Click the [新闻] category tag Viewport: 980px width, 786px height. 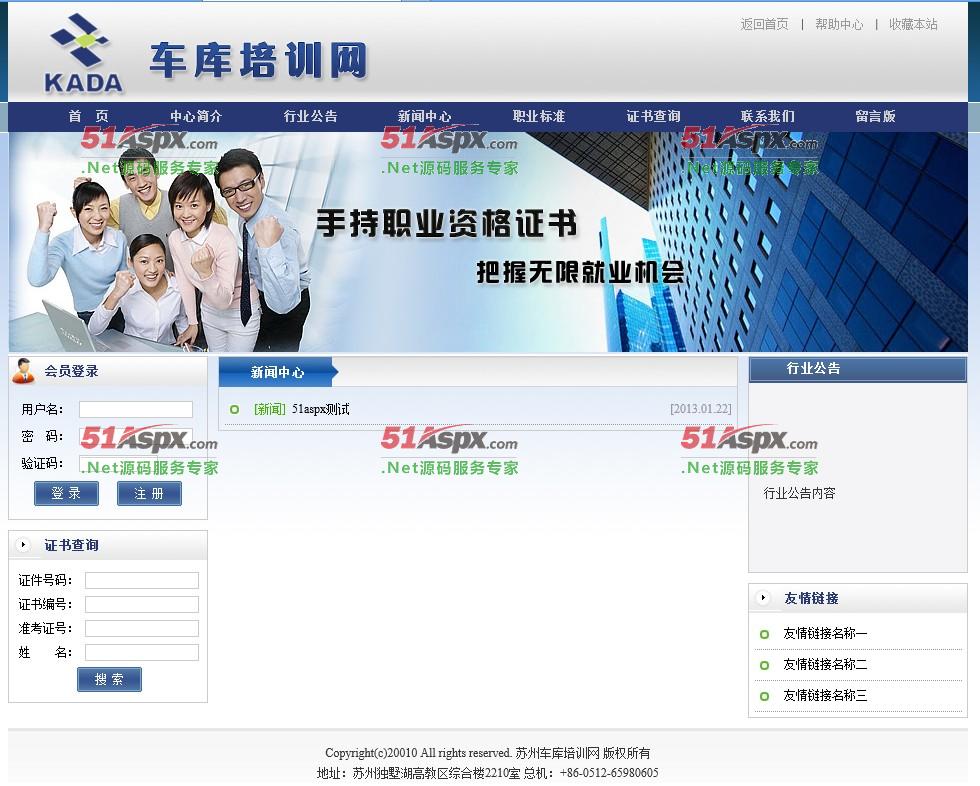tap(269, 409)
